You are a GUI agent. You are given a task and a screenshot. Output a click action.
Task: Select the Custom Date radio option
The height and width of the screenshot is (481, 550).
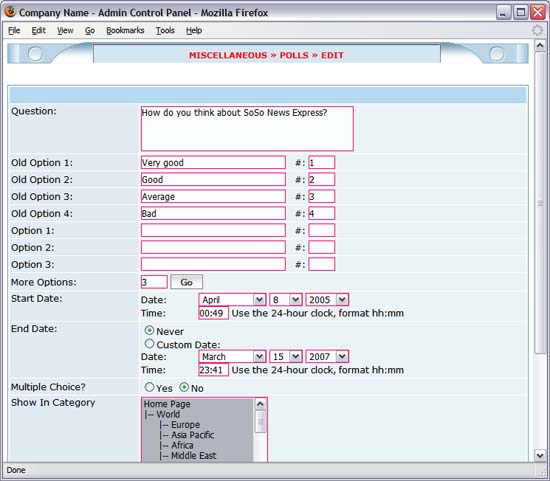149,344
